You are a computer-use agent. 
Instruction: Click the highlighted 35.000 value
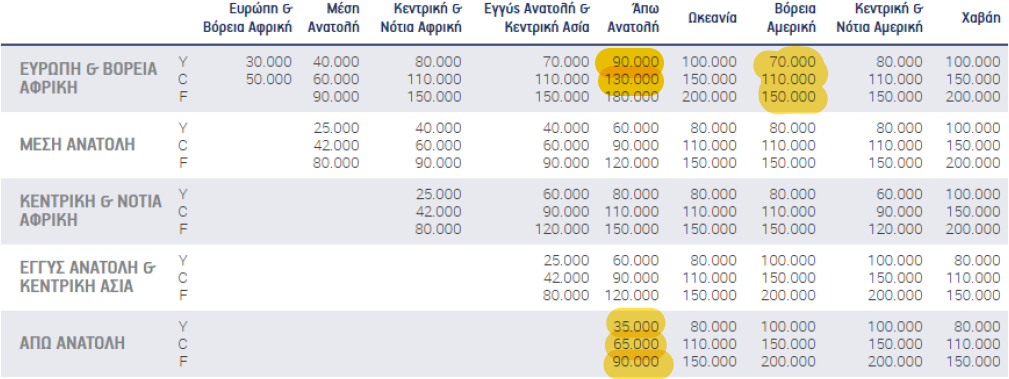[x=636, y=325]
